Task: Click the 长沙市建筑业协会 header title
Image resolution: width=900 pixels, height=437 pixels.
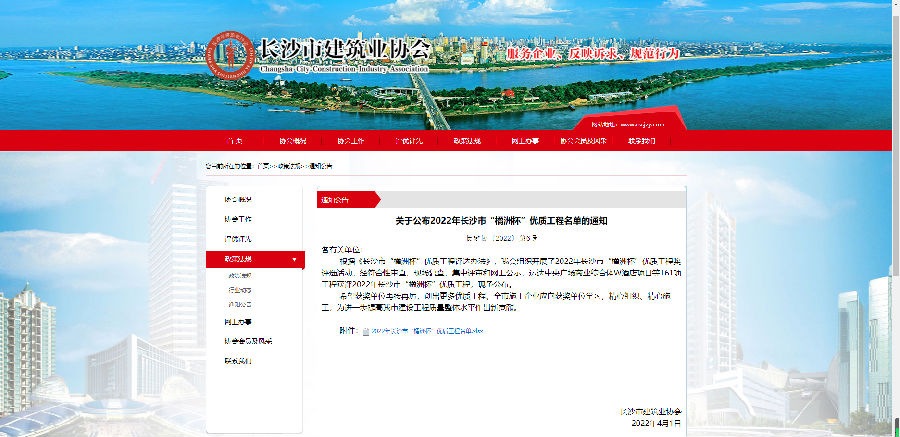Action: click(345, 48)
